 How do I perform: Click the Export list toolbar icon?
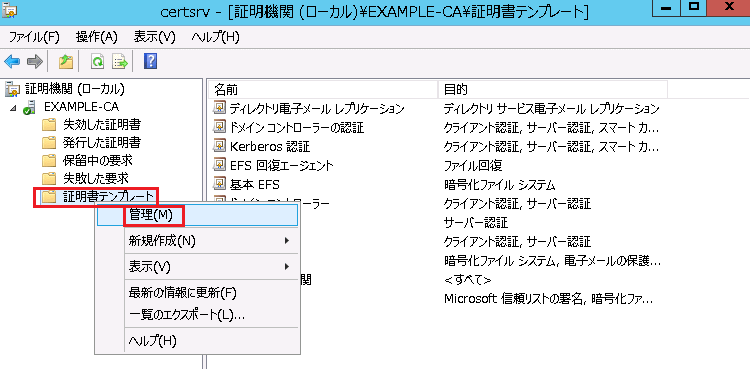(x=120, y=61)
